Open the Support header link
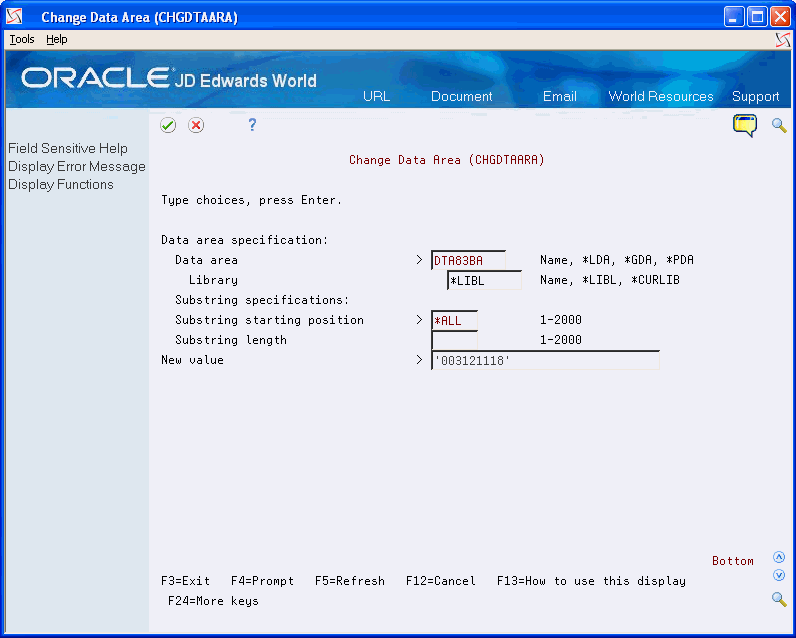 tap(755, 96)
